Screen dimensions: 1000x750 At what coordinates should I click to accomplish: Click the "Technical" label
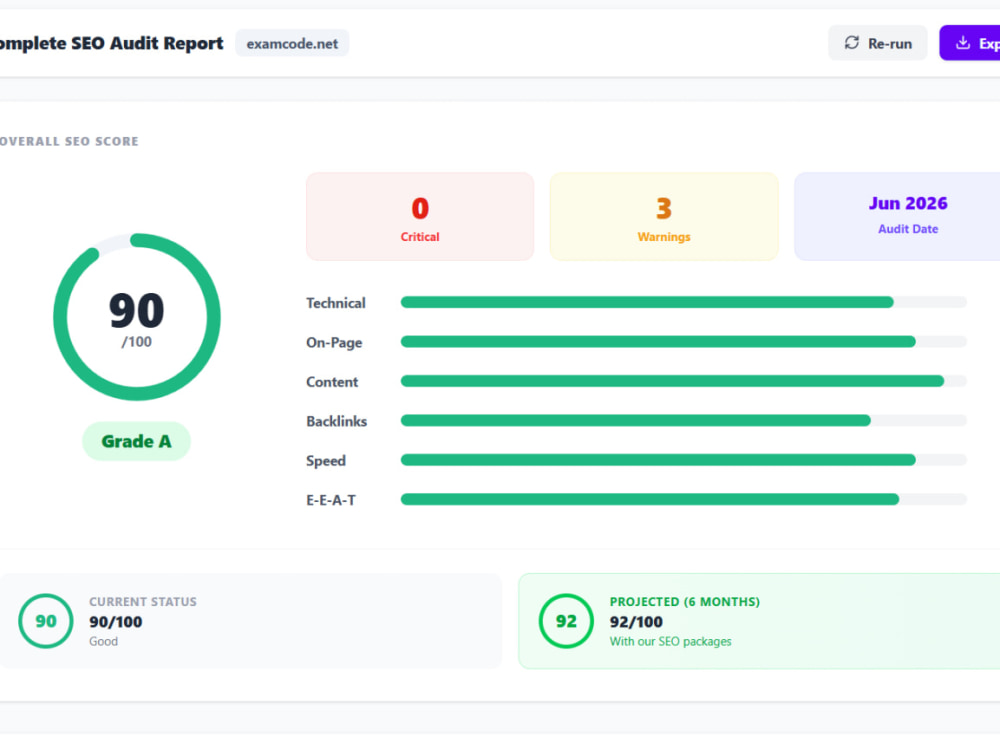click(335, 303)
